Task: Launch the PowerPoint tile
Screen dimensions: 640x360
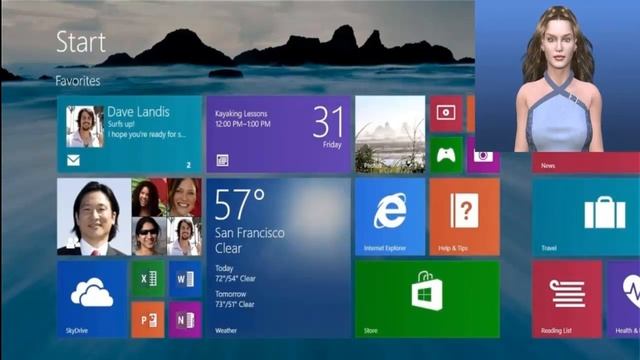Action: 148,320
